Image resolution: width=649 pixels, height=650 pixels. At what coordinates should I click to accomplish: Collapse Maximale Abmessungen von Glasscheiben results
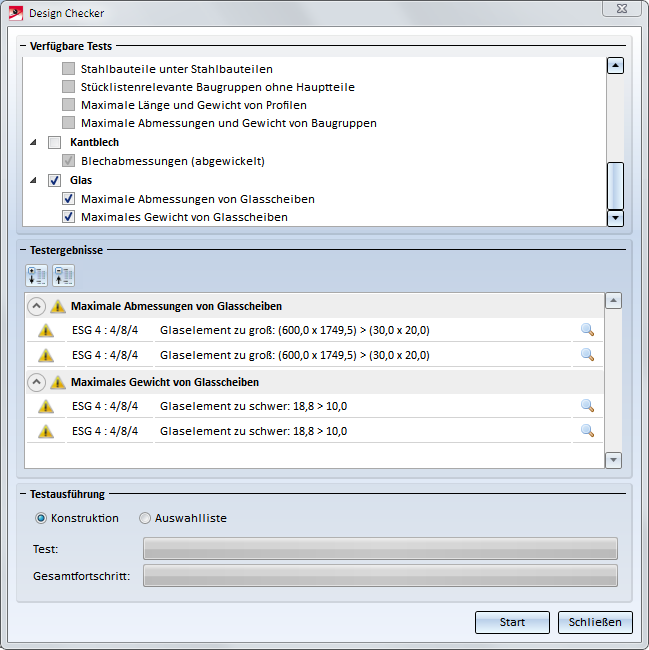click(36, 306)
